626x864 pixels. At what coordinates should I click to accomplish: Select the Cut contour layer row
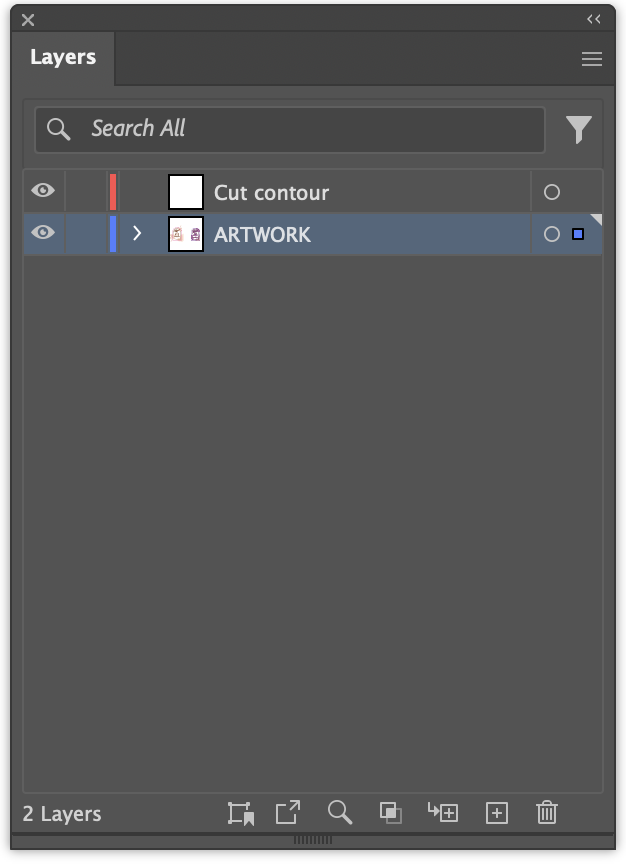[360, 192]
